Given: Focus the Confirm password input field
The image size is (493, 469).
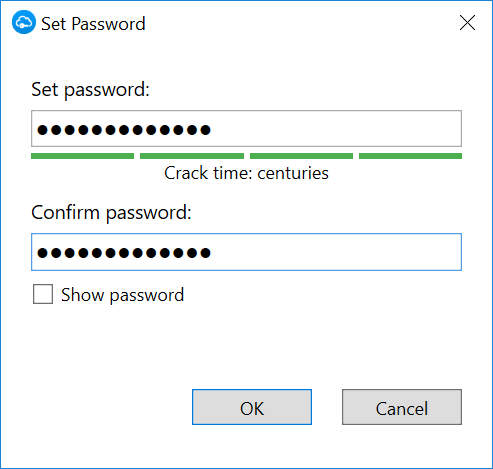Looking at the screenshot, I should (246, 252).
